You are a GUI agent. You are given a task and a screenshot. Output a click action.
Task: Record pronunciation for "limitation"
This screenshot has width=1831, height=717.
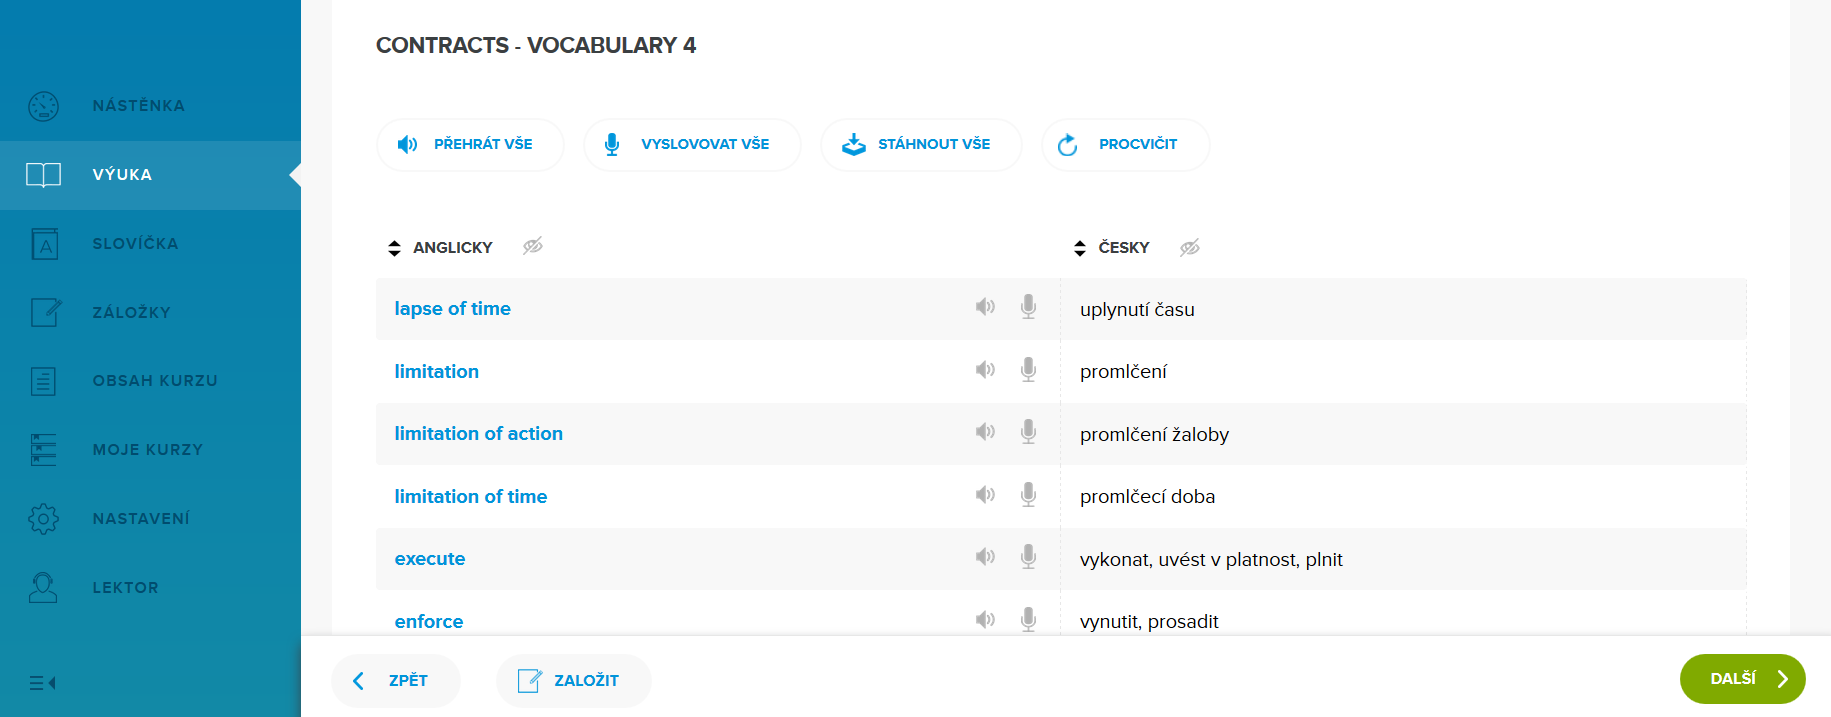pyautogui.click(x=1028, y=370)
